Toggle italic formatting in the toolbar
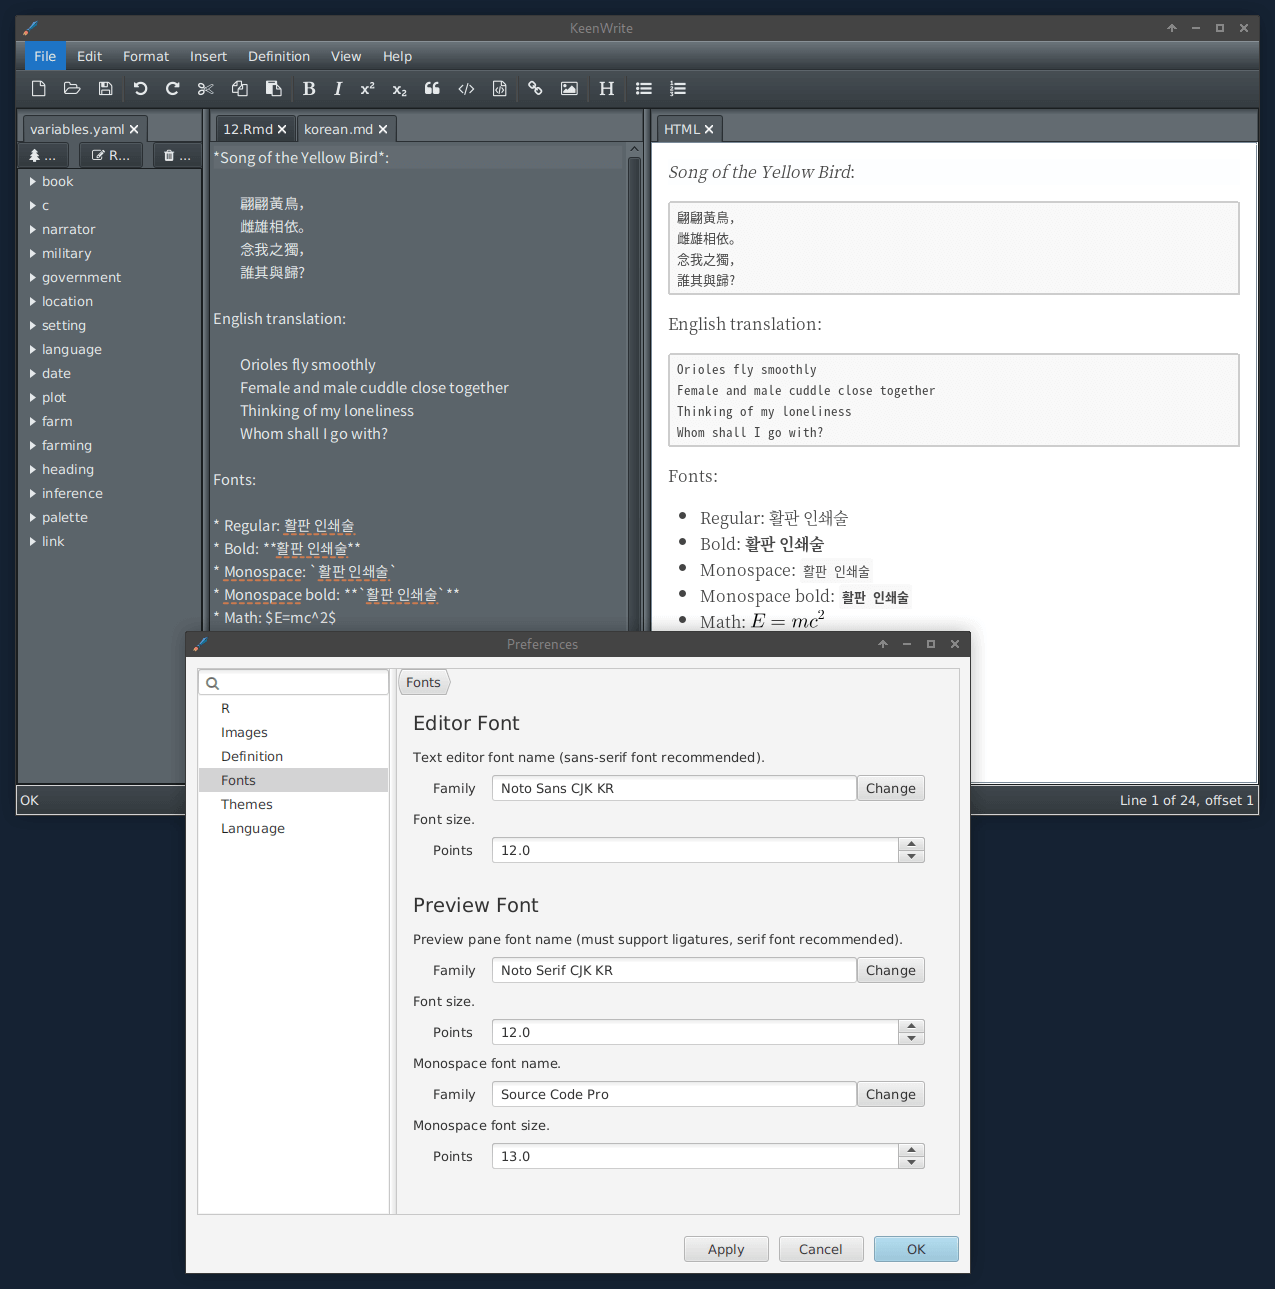Viewport: 1275px width, 1289px height. pos(338,89)
